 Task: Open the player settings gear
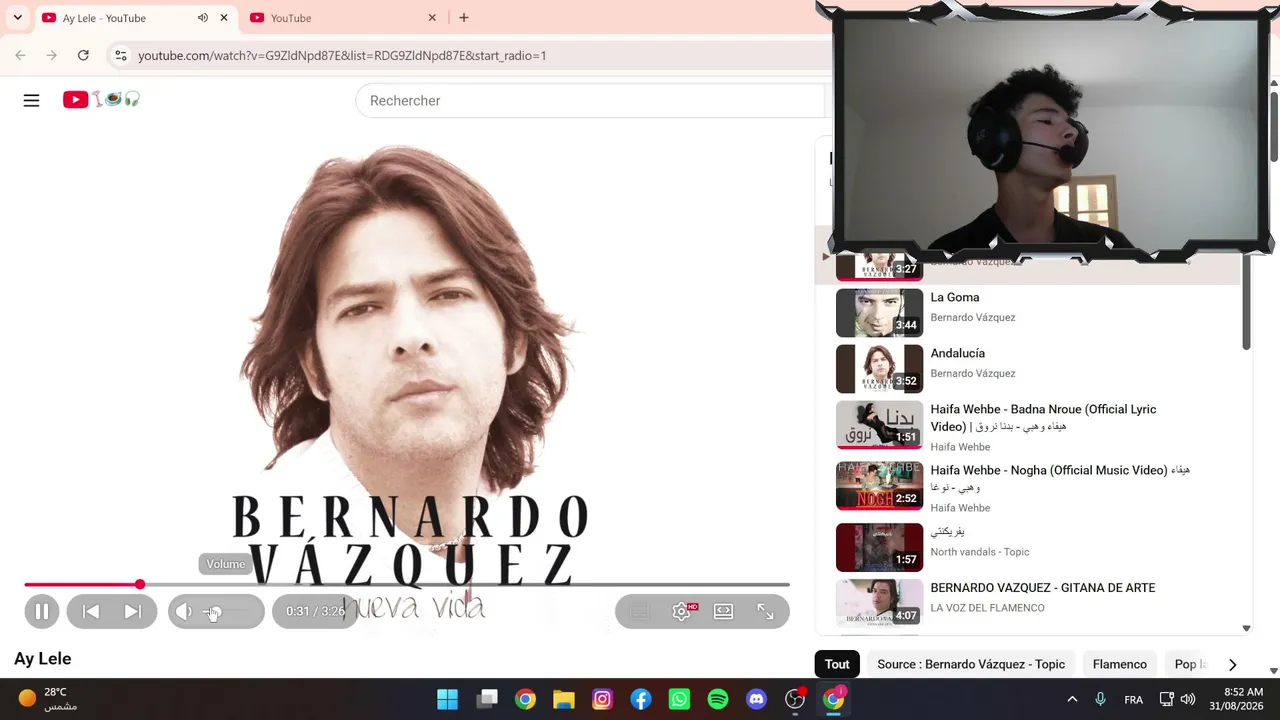[682, 612]
